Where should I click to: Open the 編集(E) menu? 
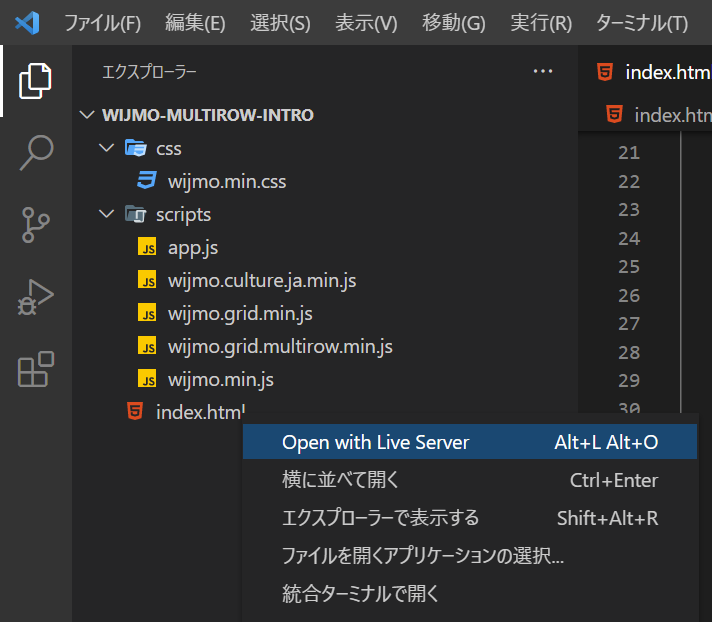195,23
